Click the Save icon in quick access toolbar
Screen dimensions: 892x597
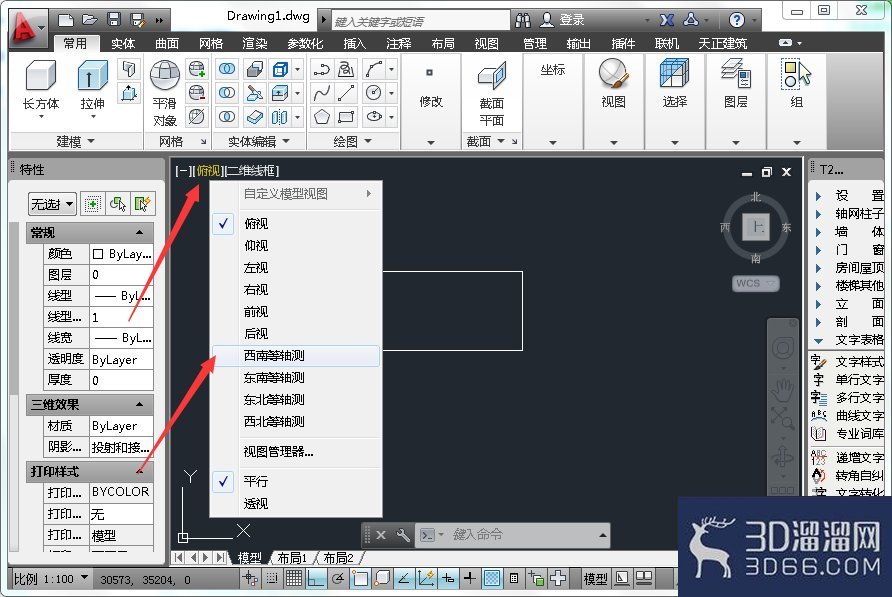(x=114, y=20)
